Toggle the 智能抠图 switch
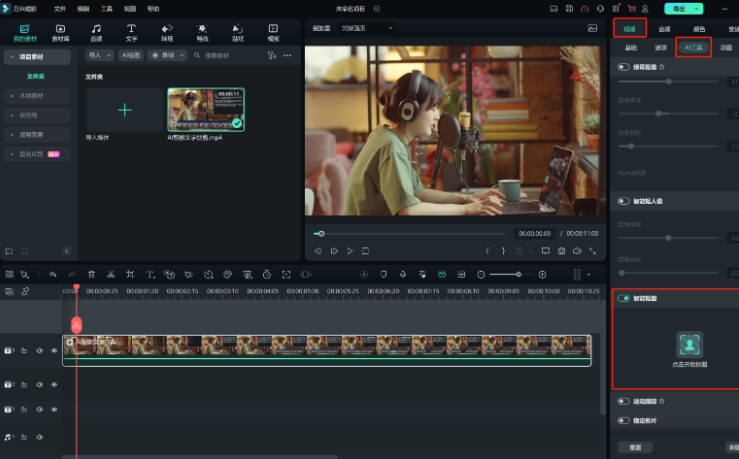 (624, 298)
